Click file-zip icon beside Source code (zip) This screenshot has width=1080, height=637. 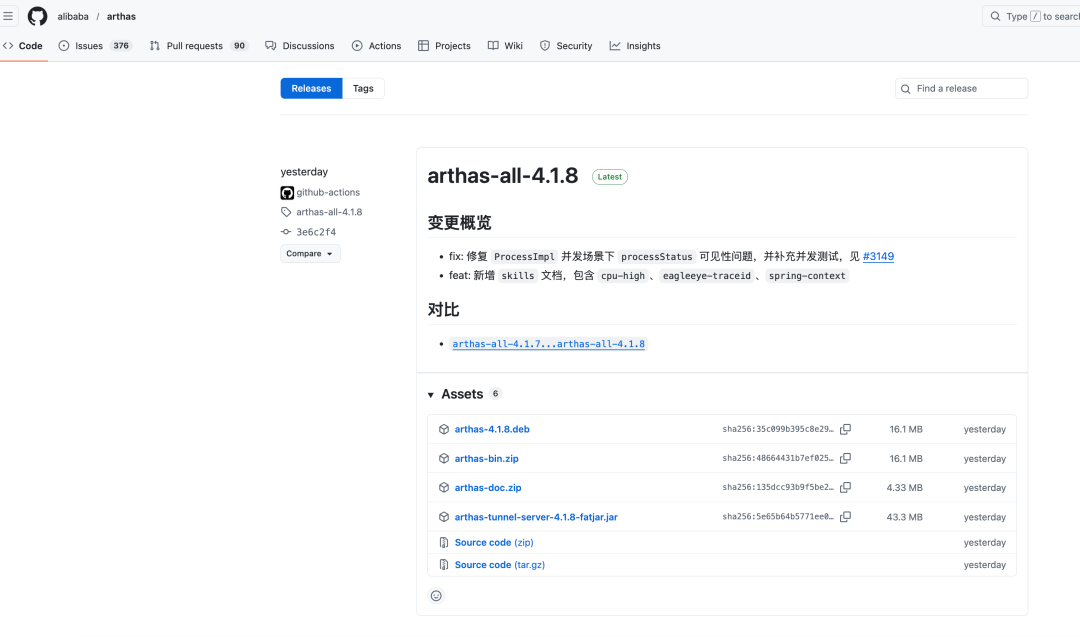(444, 543)
